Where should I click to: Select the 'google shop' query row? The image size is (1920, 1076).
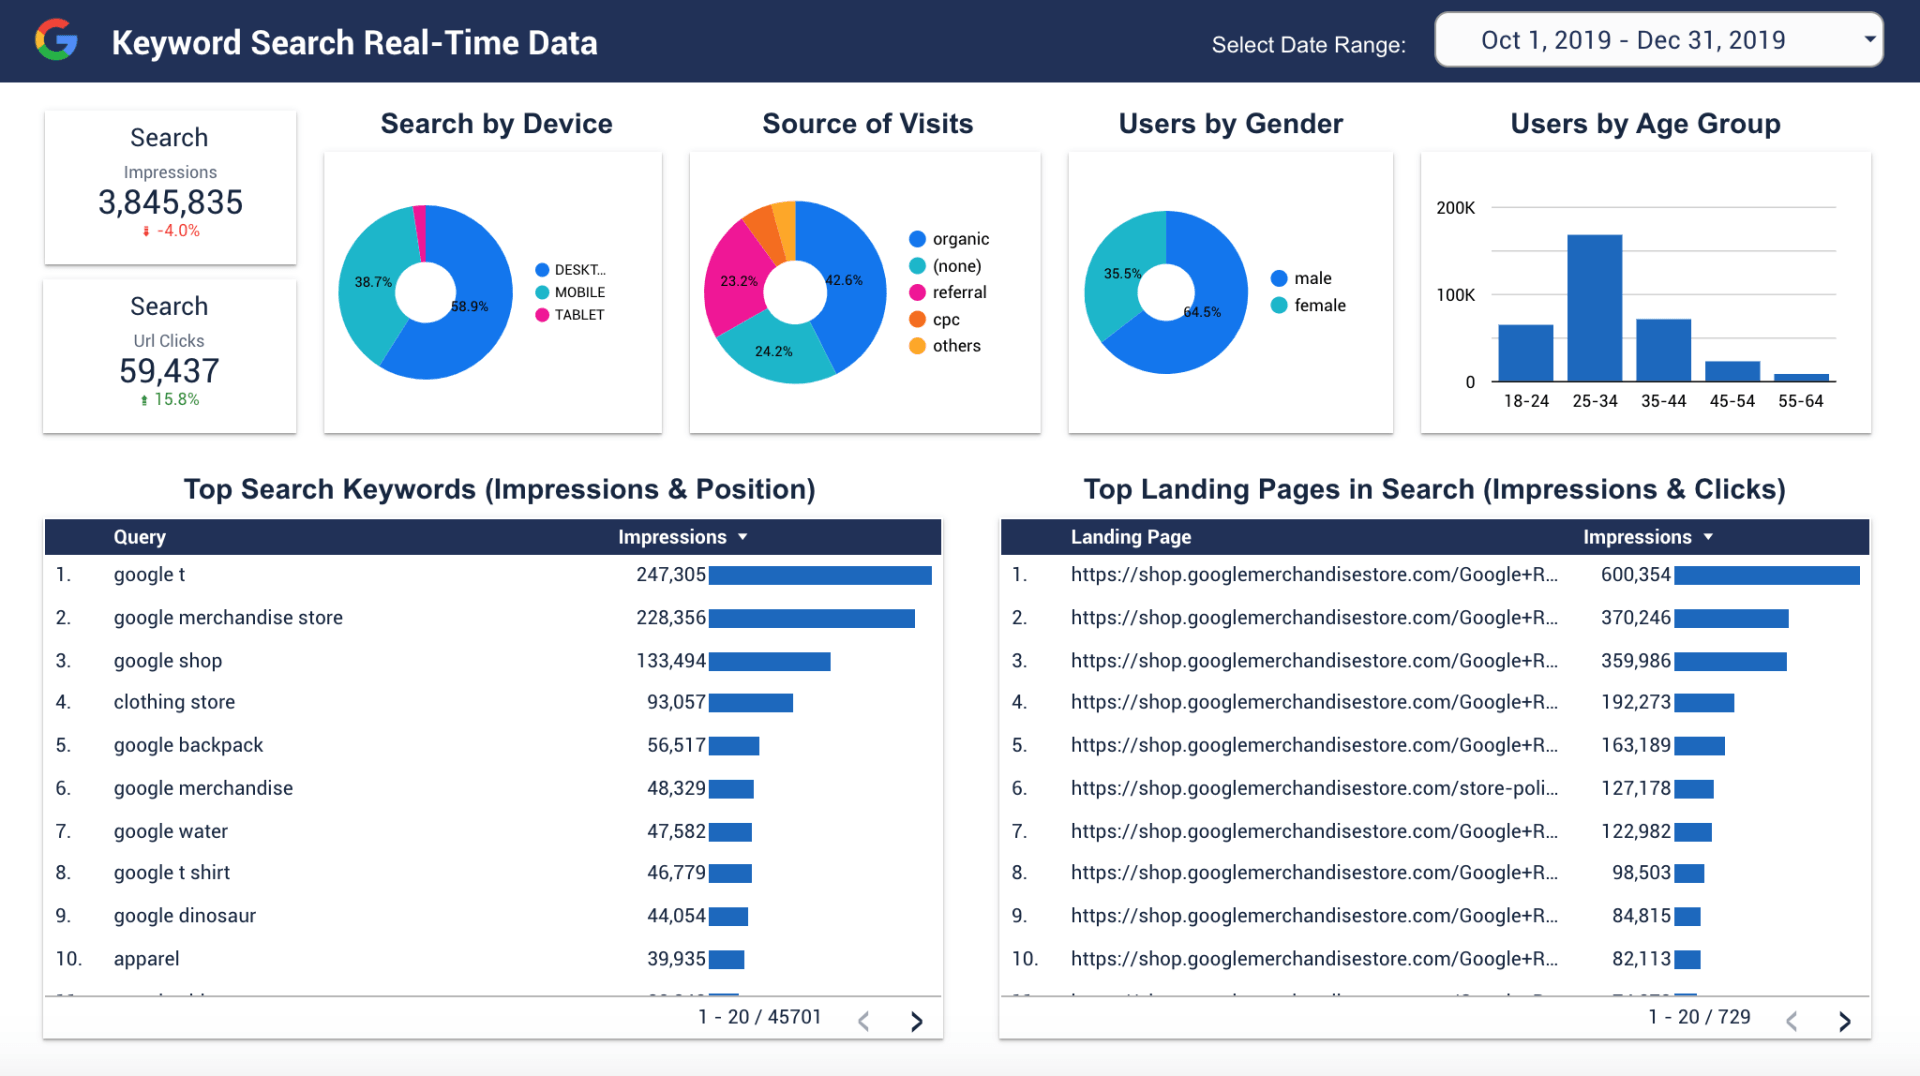tap(493, 661)
